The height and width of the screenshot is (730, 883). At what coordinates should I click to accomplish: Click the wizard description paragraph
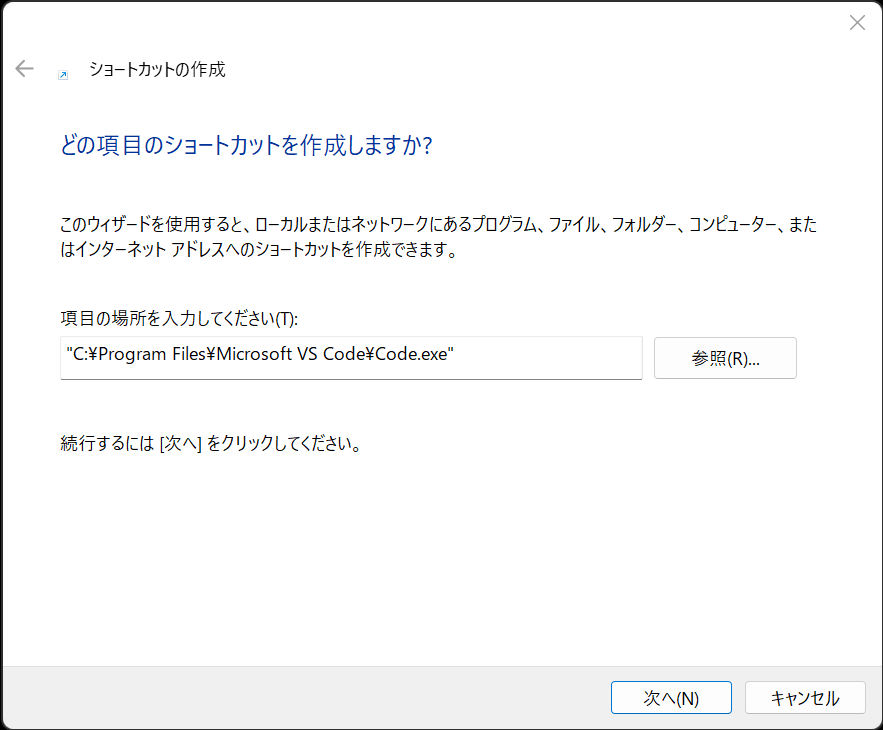pyautogui.click(x=438, y=237)
